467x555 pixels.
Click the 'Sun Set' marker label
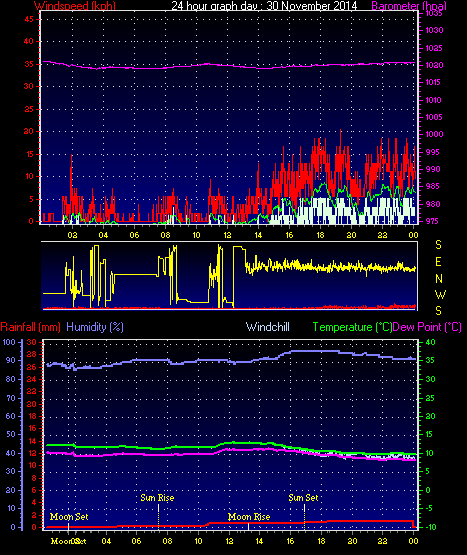click(303, 498)
